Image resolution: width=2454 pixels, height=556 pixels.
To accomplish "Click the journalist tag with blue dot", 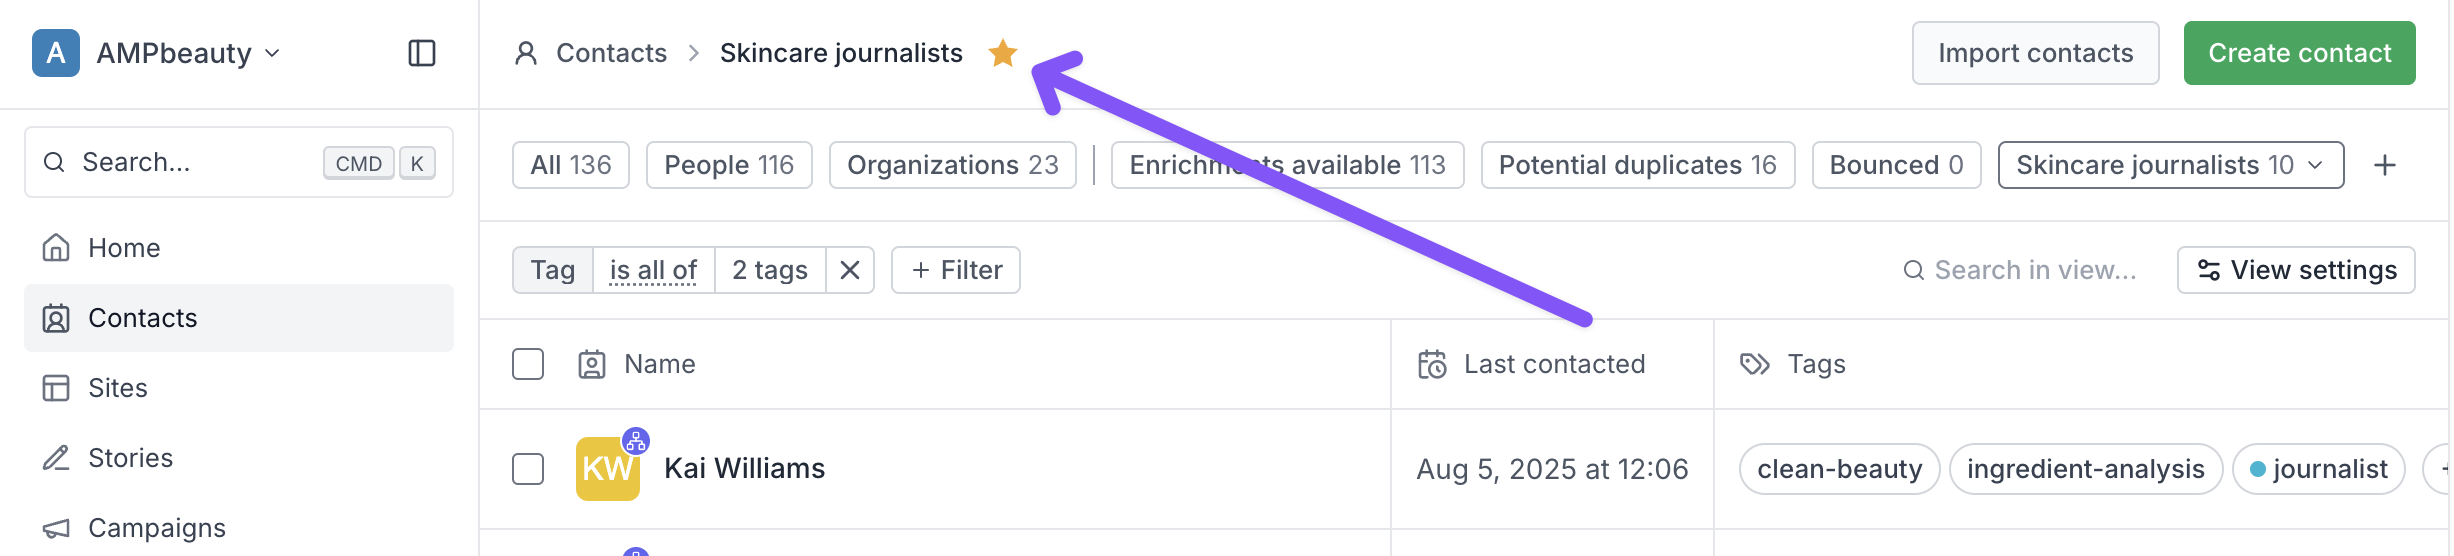I will click(2319, 469).
